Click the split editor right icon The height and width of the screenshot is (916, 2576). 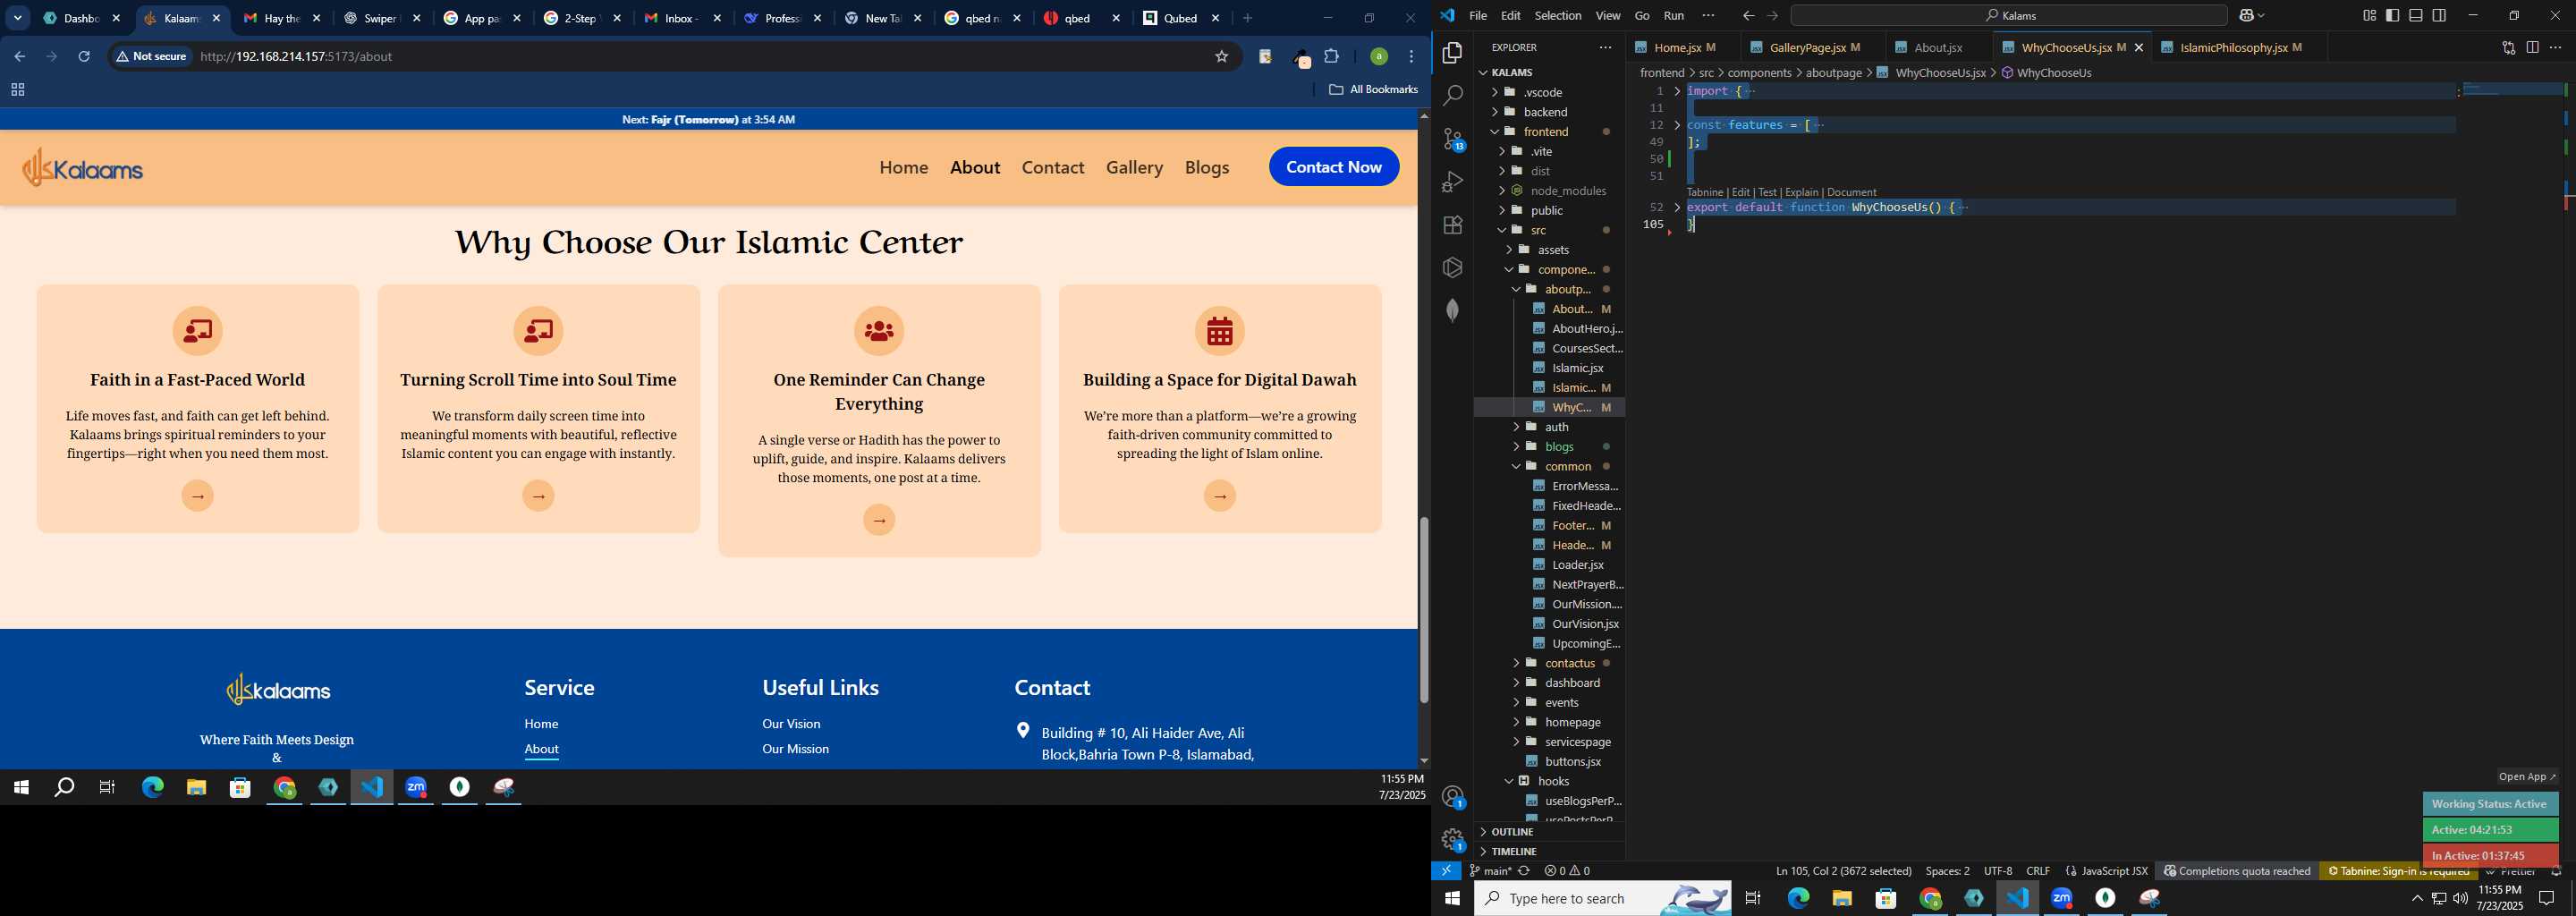point(2532,47)
